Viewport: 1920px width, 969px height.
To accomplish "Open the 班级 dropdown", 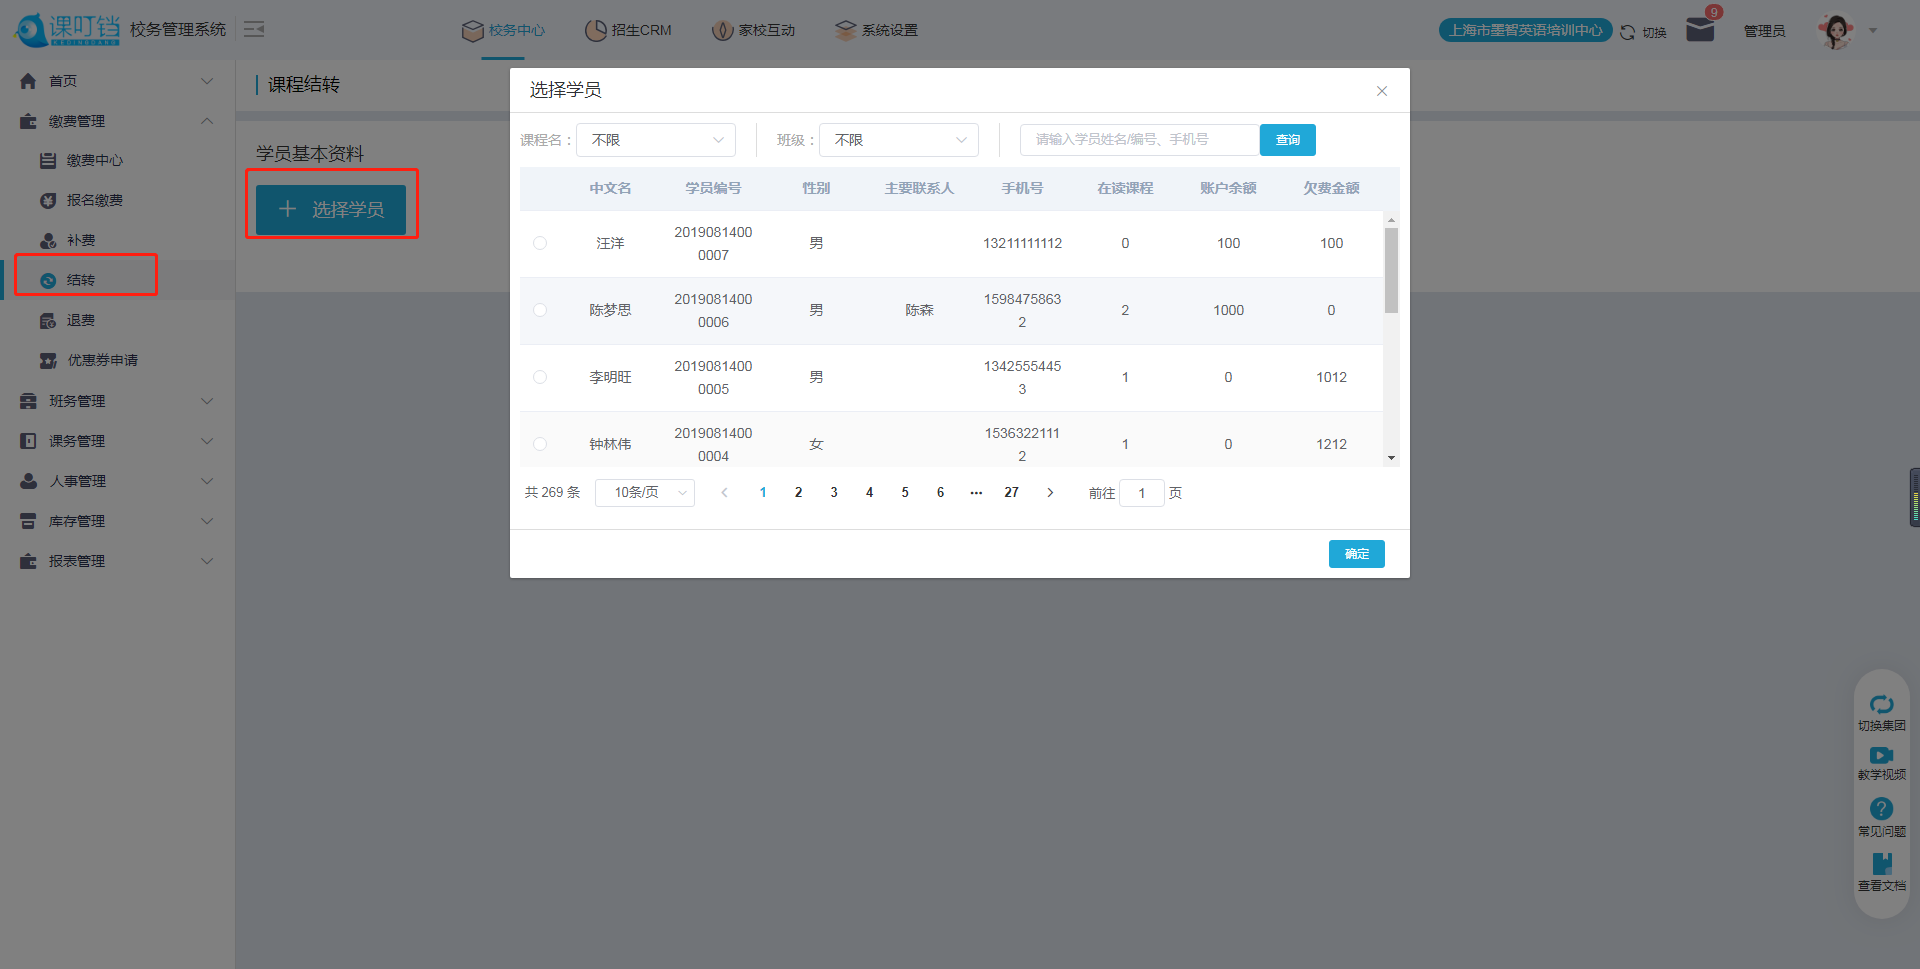I will (898, 140).
